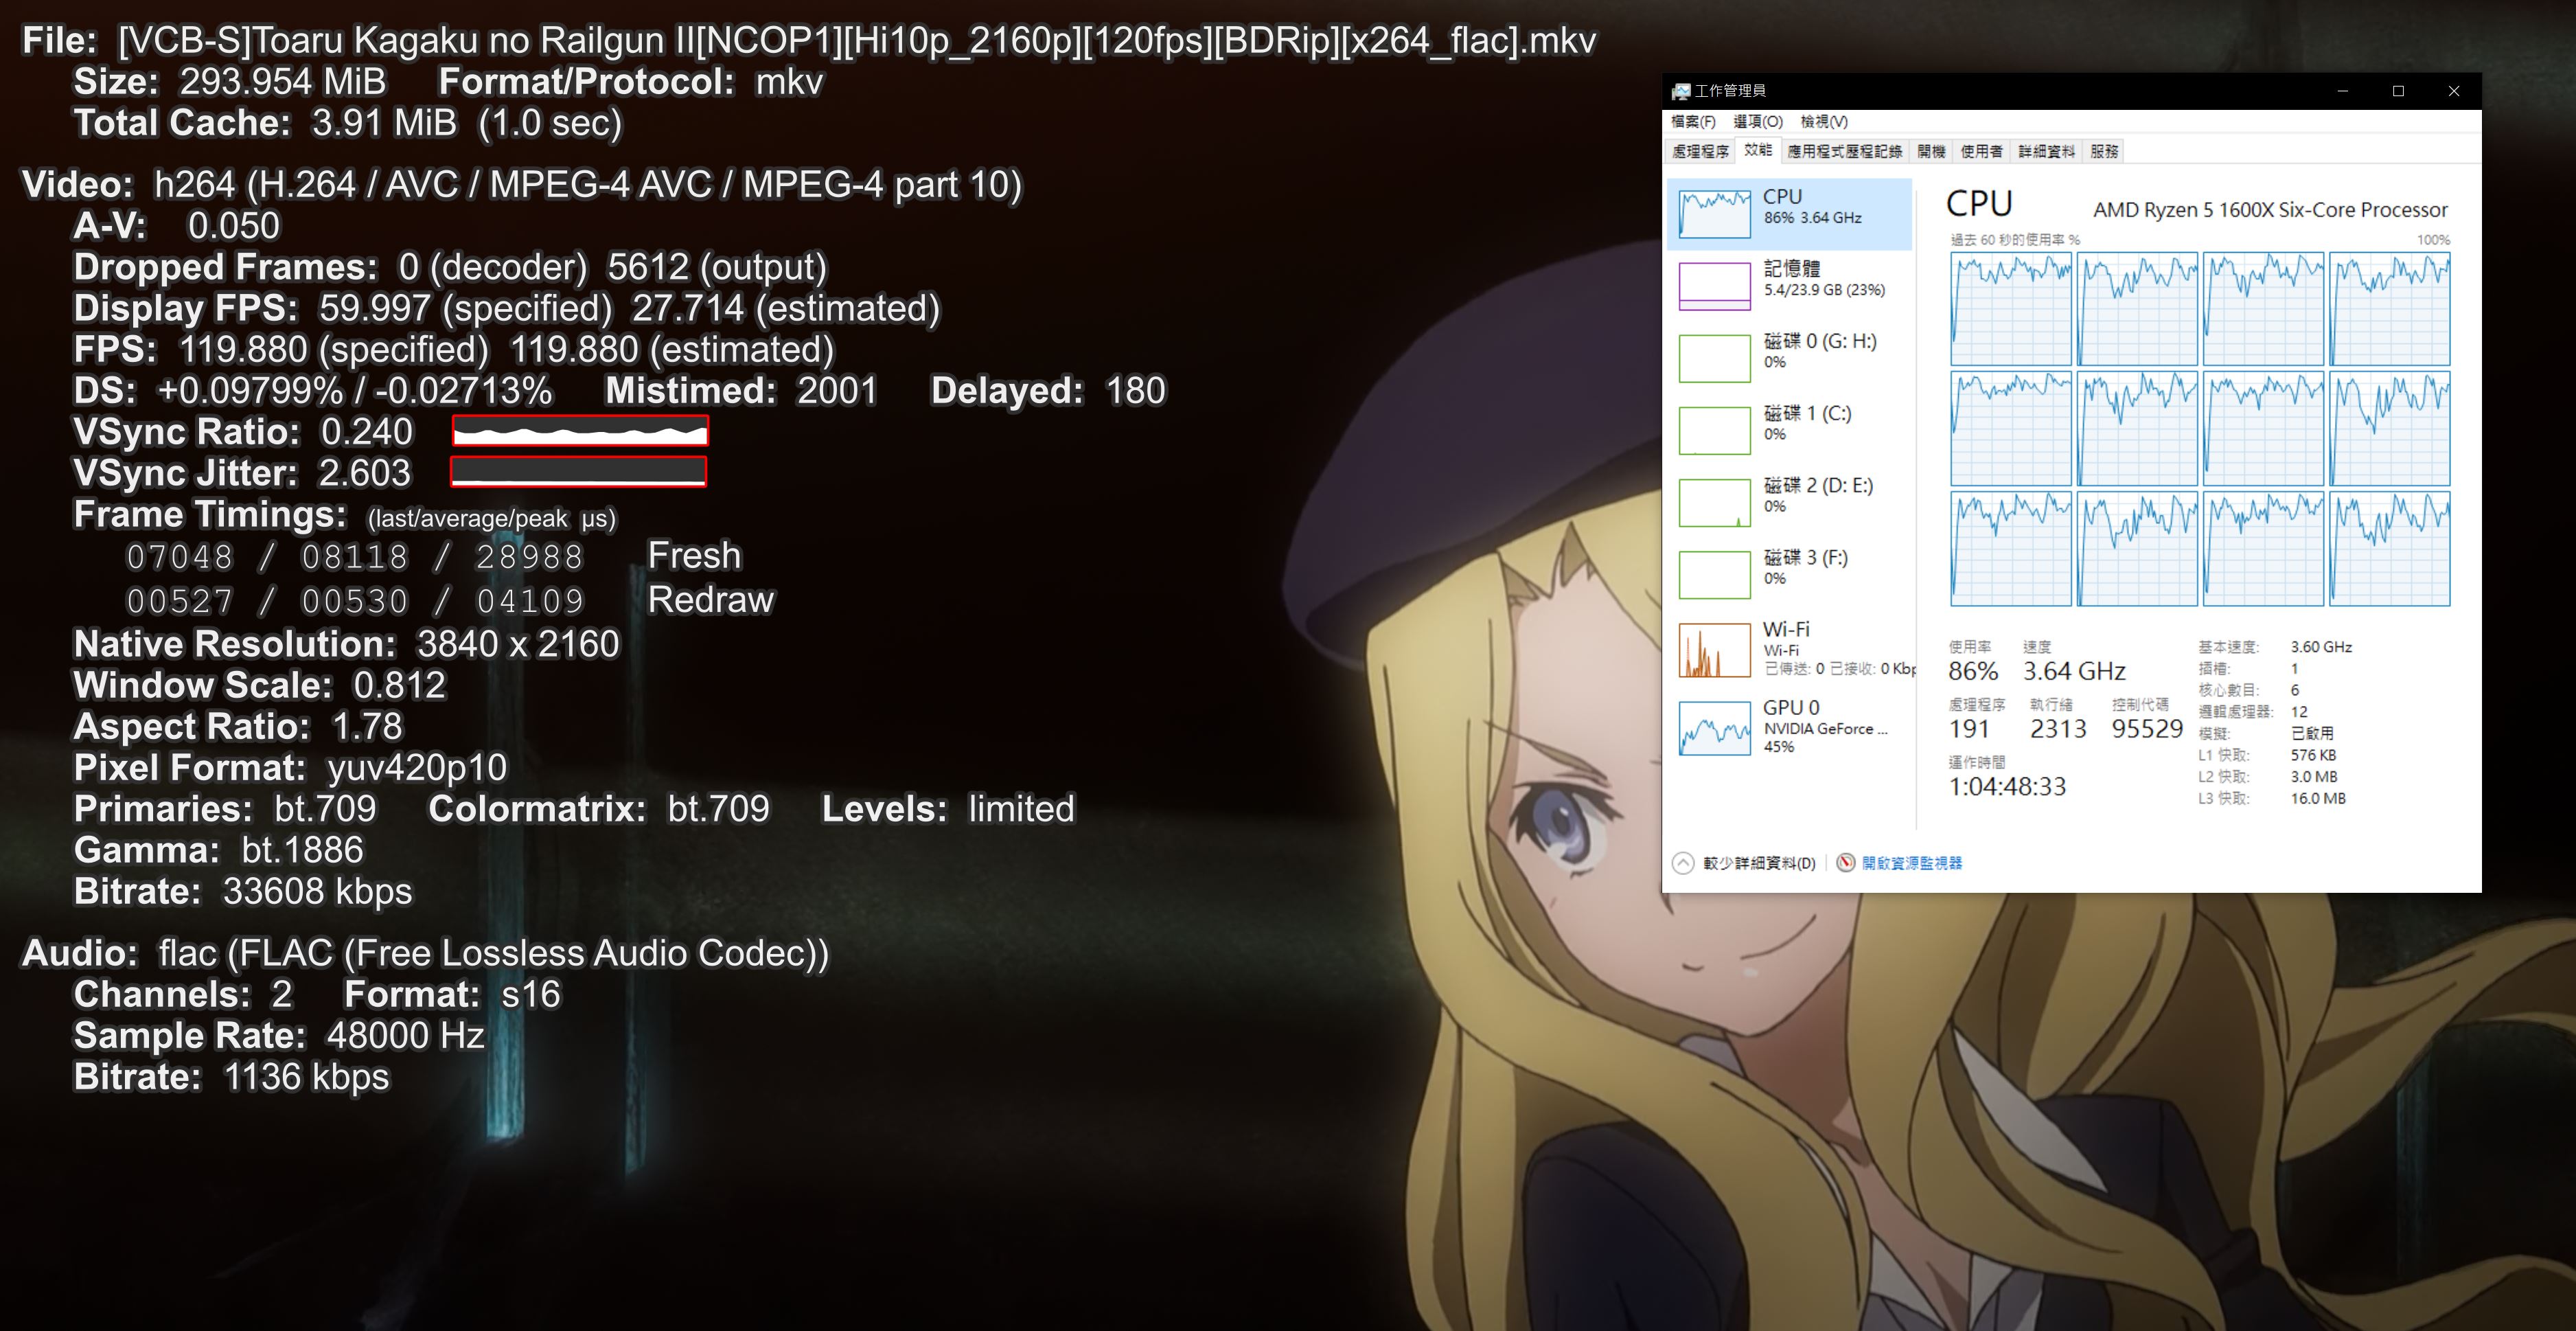Click the large CPU heading in performance pane
The height and width of the screenshot is (1331, 2576).
[1979, 204]
